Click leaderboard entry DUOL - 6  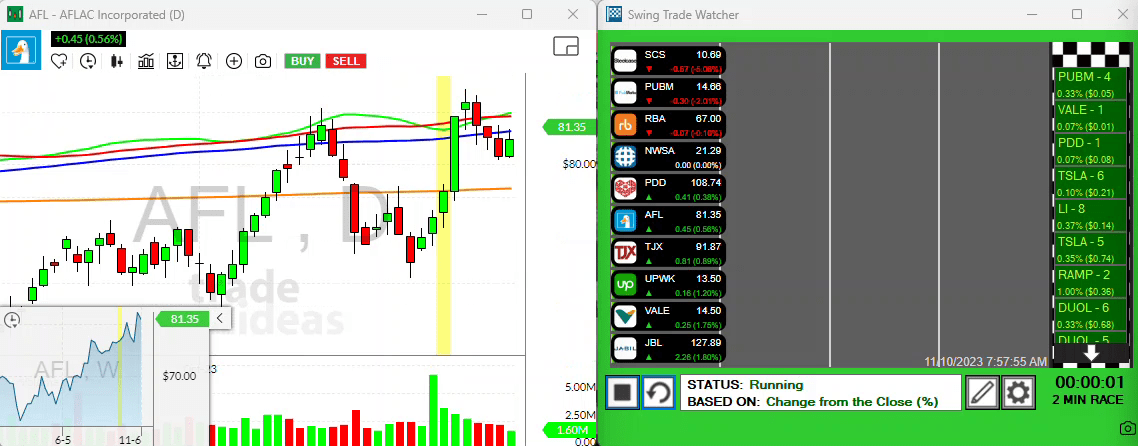tap(1090, 315)
